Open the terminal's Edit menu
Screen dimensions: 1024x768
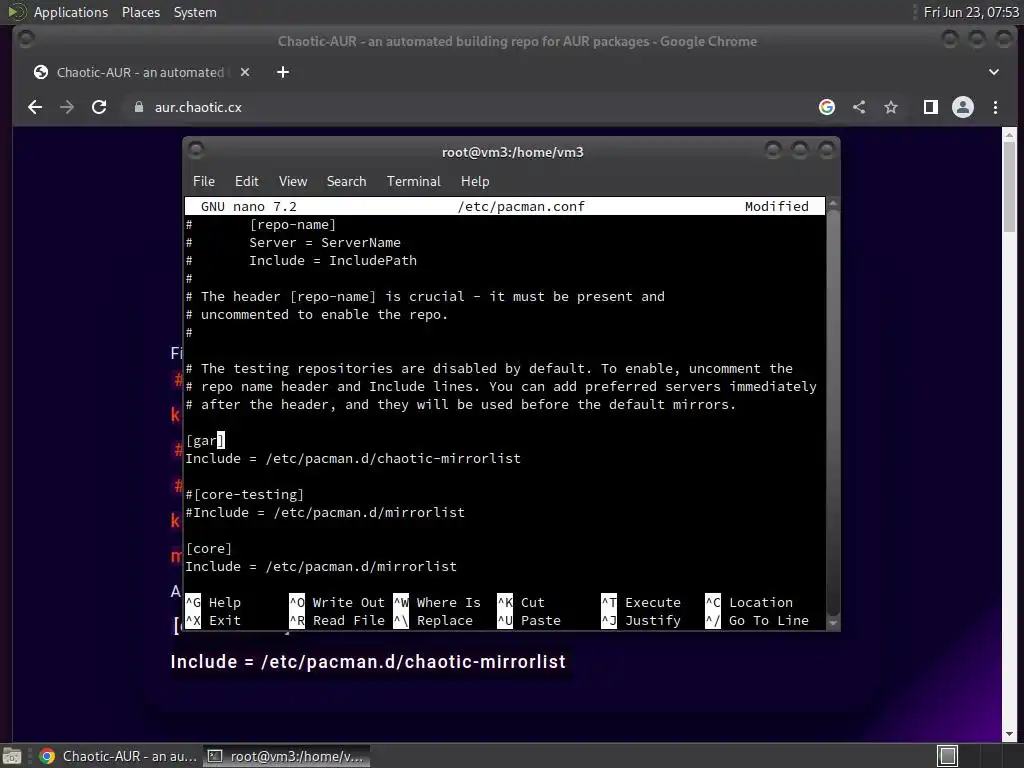tap(246, 181)
